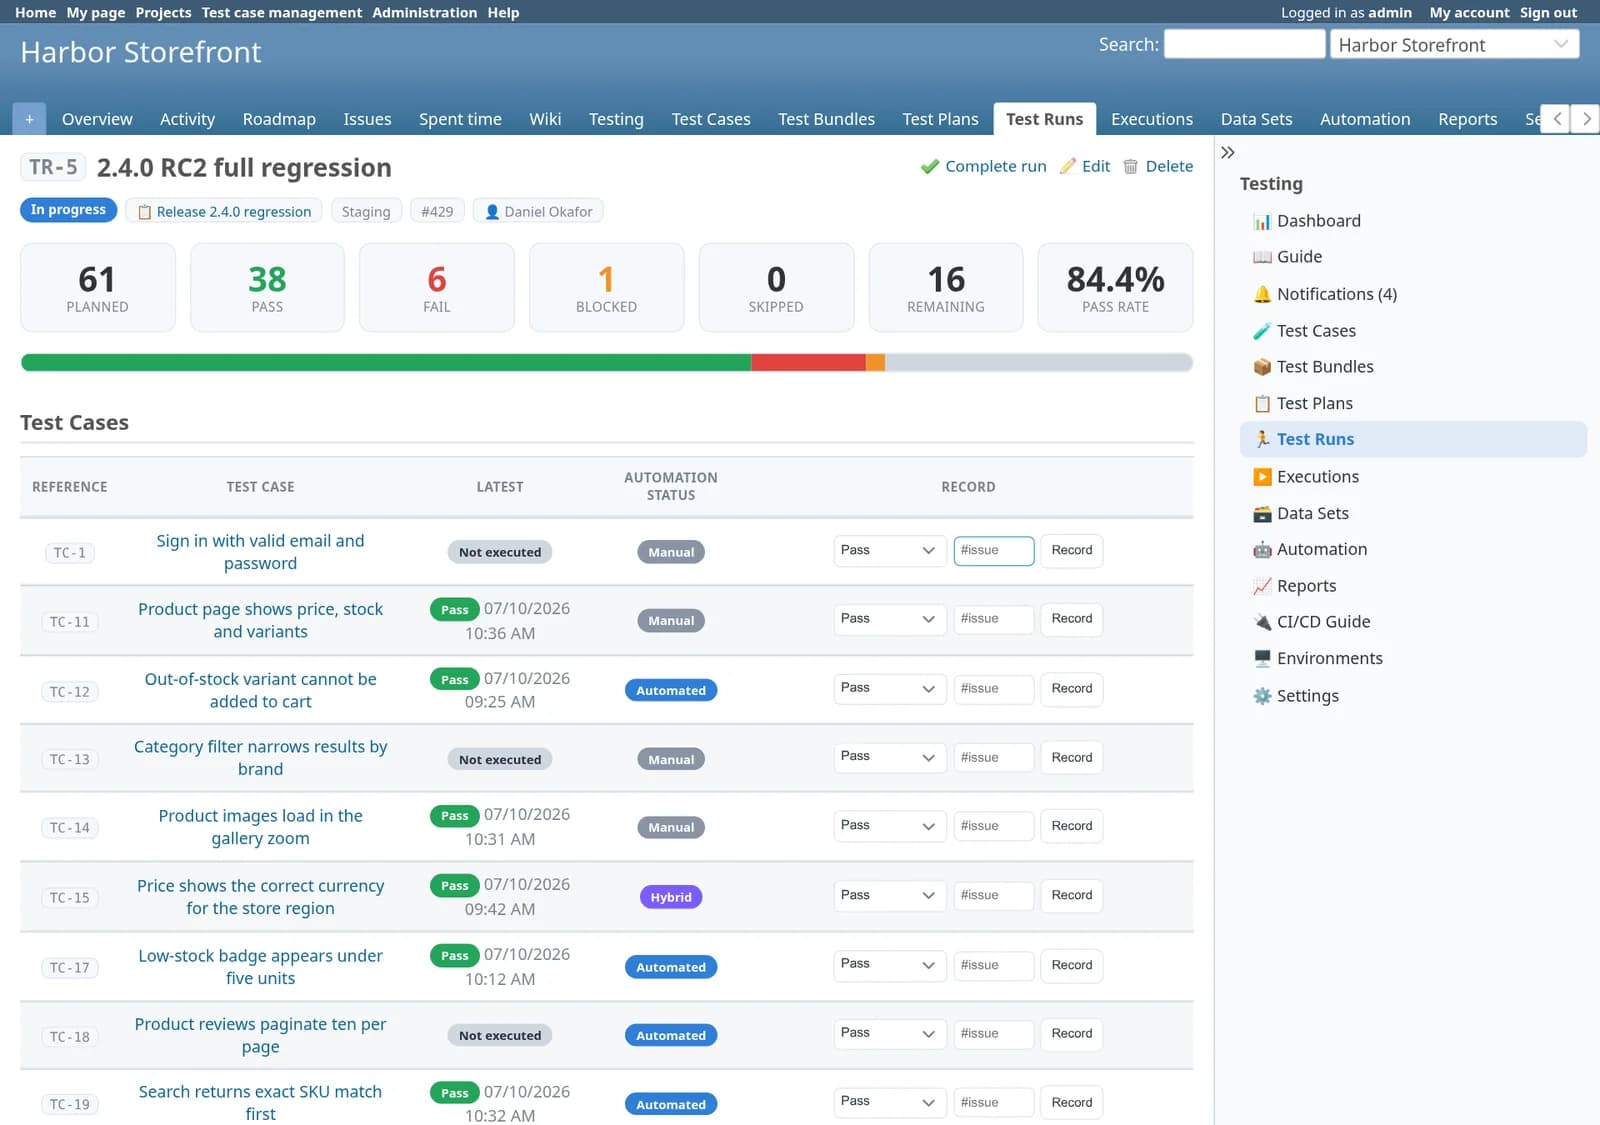Click the Data Sets icon in sidebar
The width and height of the screenshot is (1600, 1125).
[1262, 514]
